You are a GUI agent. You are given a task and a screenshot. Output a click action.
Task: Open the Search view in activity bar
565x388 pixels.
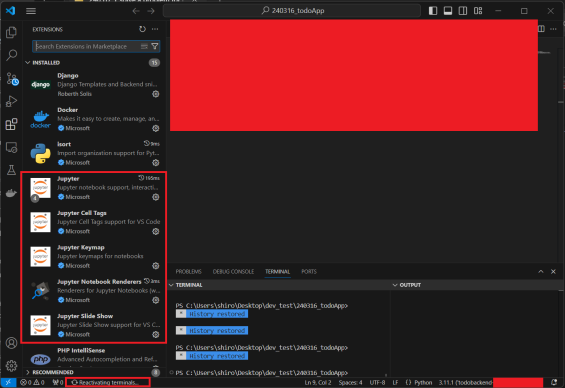(11, 55)
